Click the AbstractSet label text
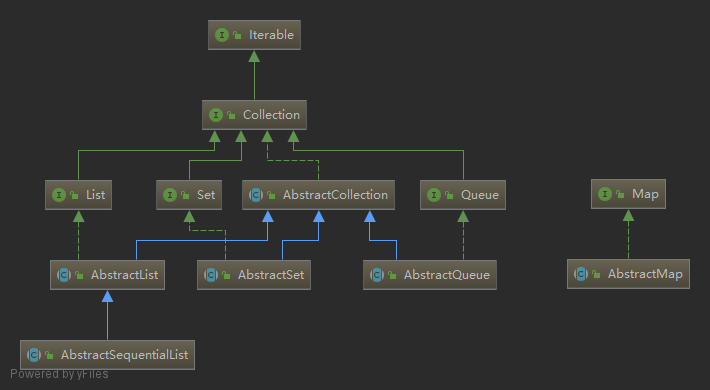The width and height of the screenshot is (710, 390). (x=271, y=275)
